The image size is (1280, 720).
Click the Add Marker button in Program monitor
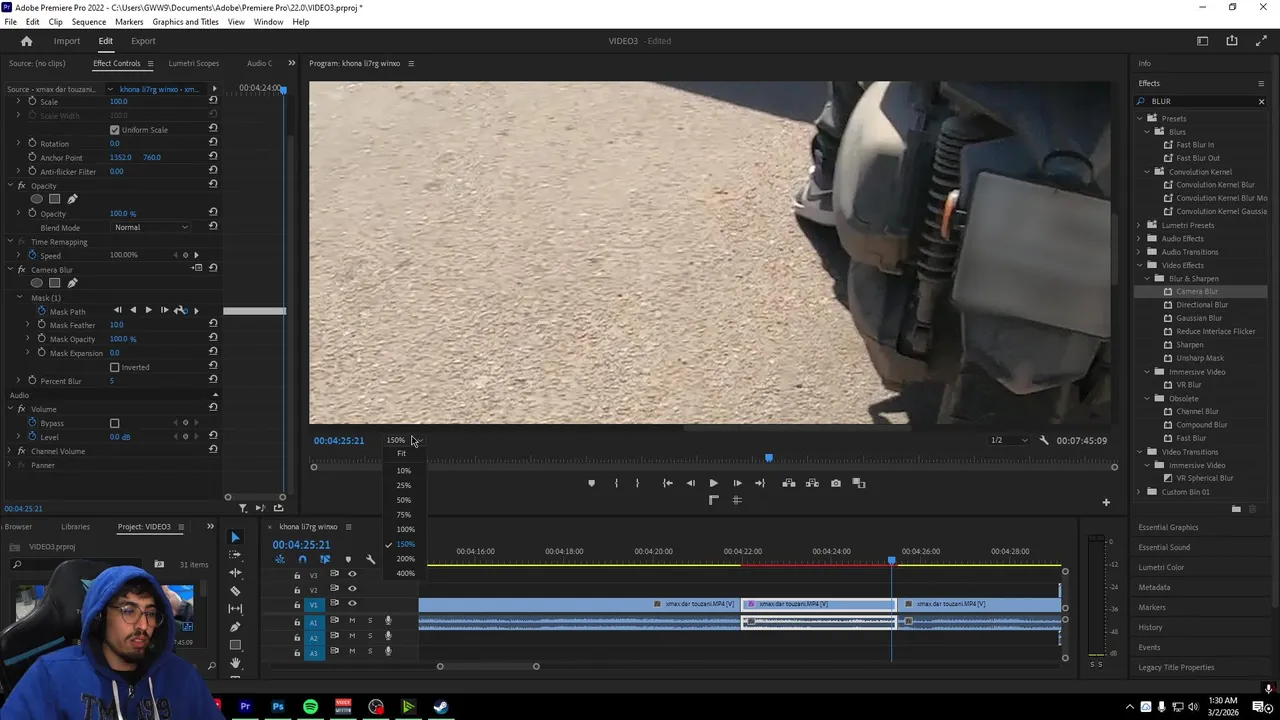coord(591,483)
